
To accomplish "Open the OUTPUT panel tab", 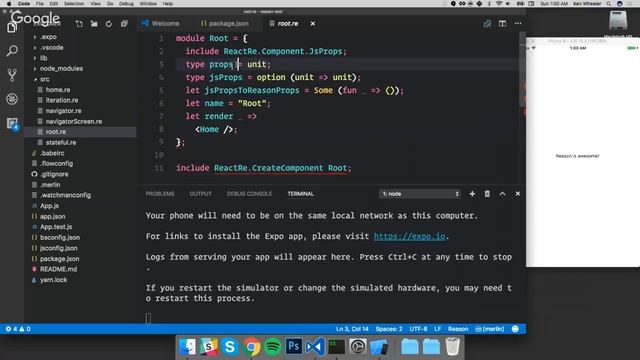I will [x=200, y=194].
